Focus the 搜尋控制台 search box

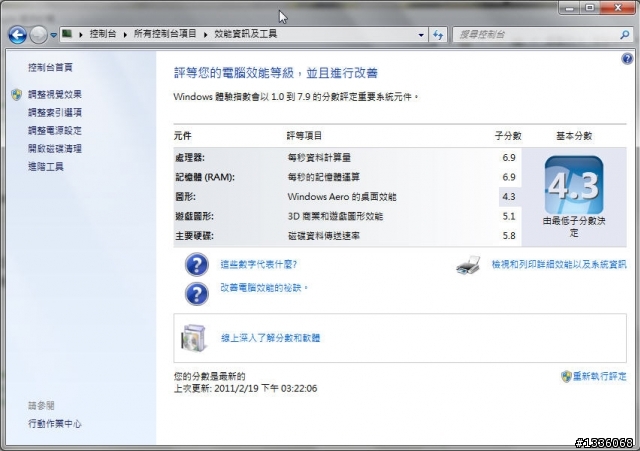point(537,35)
